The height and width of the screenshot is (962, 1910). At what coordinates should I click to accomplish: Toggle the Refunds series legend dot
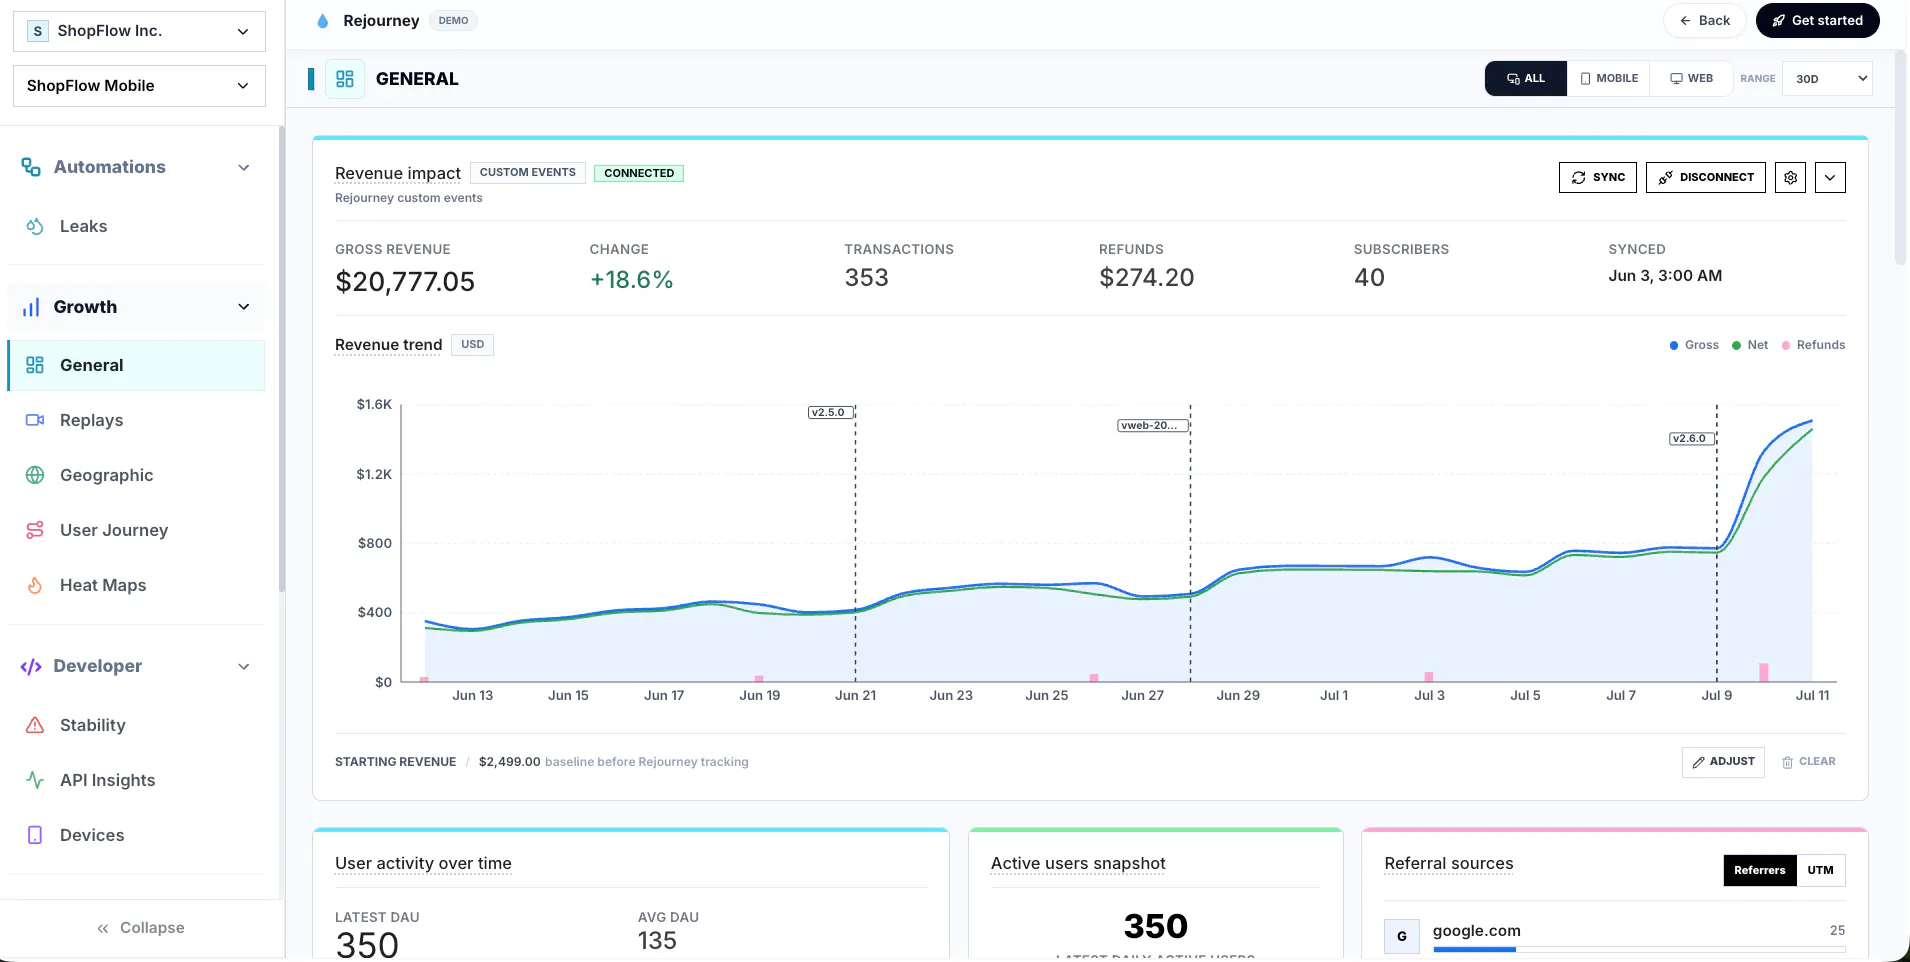1786,345
